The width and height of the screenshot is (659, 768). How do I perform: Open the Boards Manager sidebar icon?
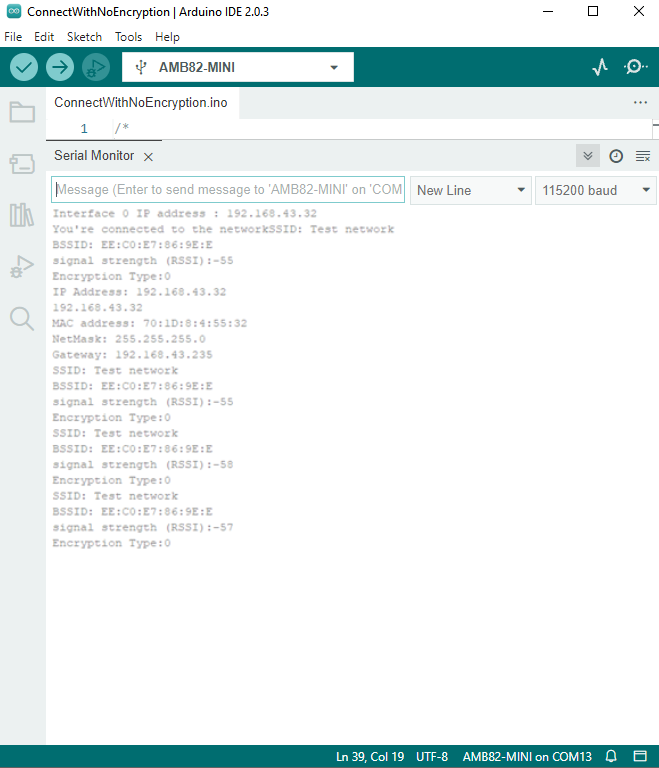click(22, 163)
